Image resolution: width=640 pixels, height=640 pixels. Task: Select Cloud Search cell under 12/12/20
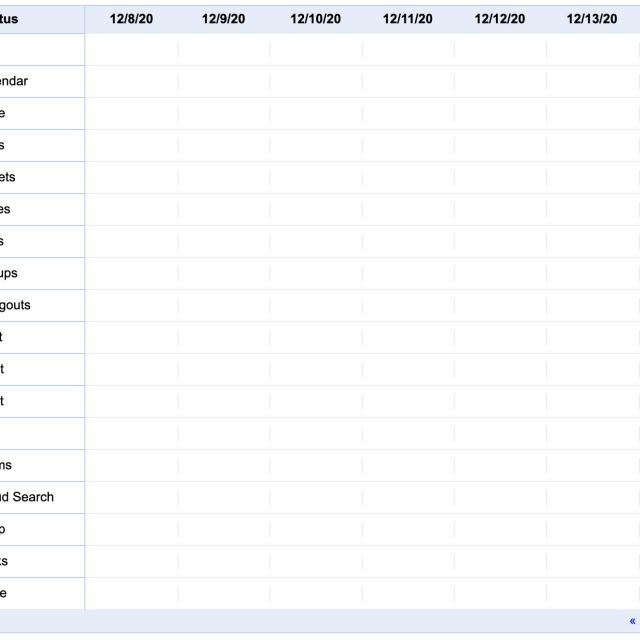499,497
